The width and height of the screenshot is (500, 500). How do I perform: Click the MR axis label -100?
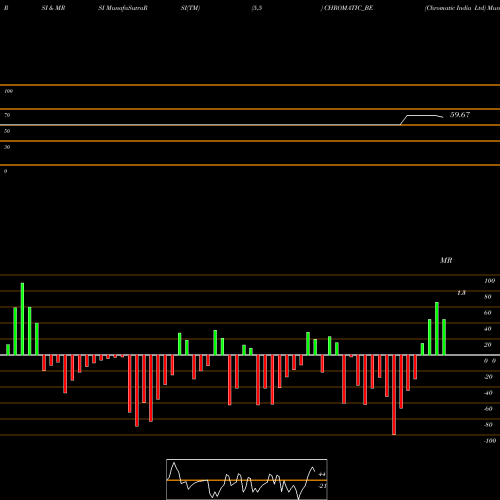coord(490,441)
